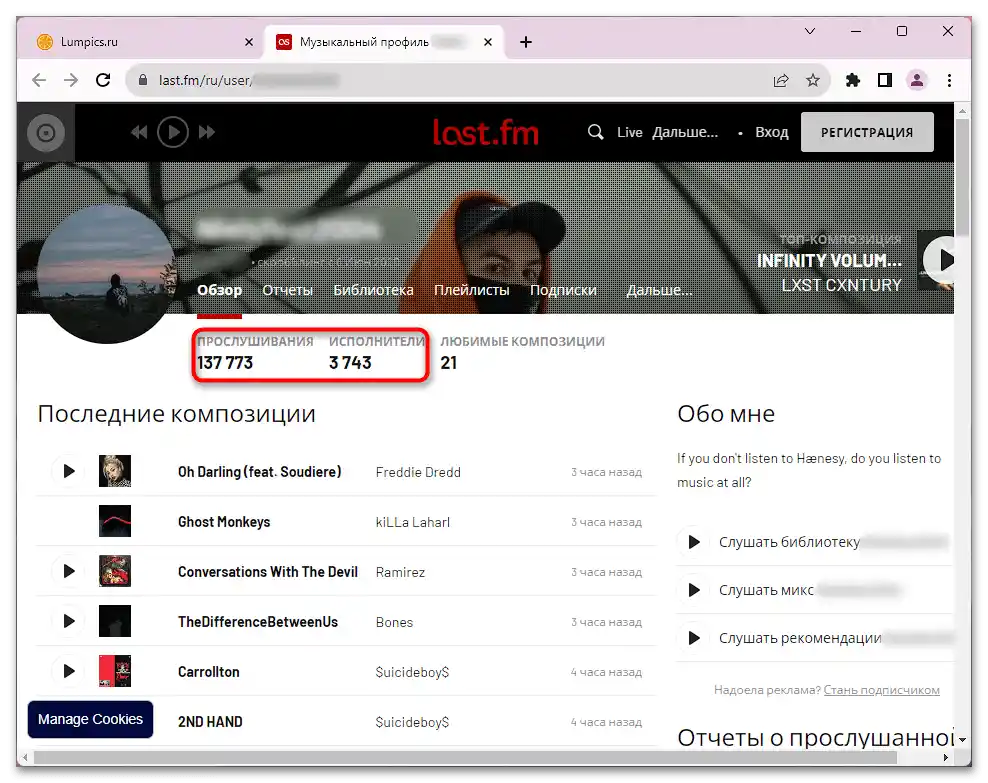Close the Музыкальный профиль tab

click(488, 42)
